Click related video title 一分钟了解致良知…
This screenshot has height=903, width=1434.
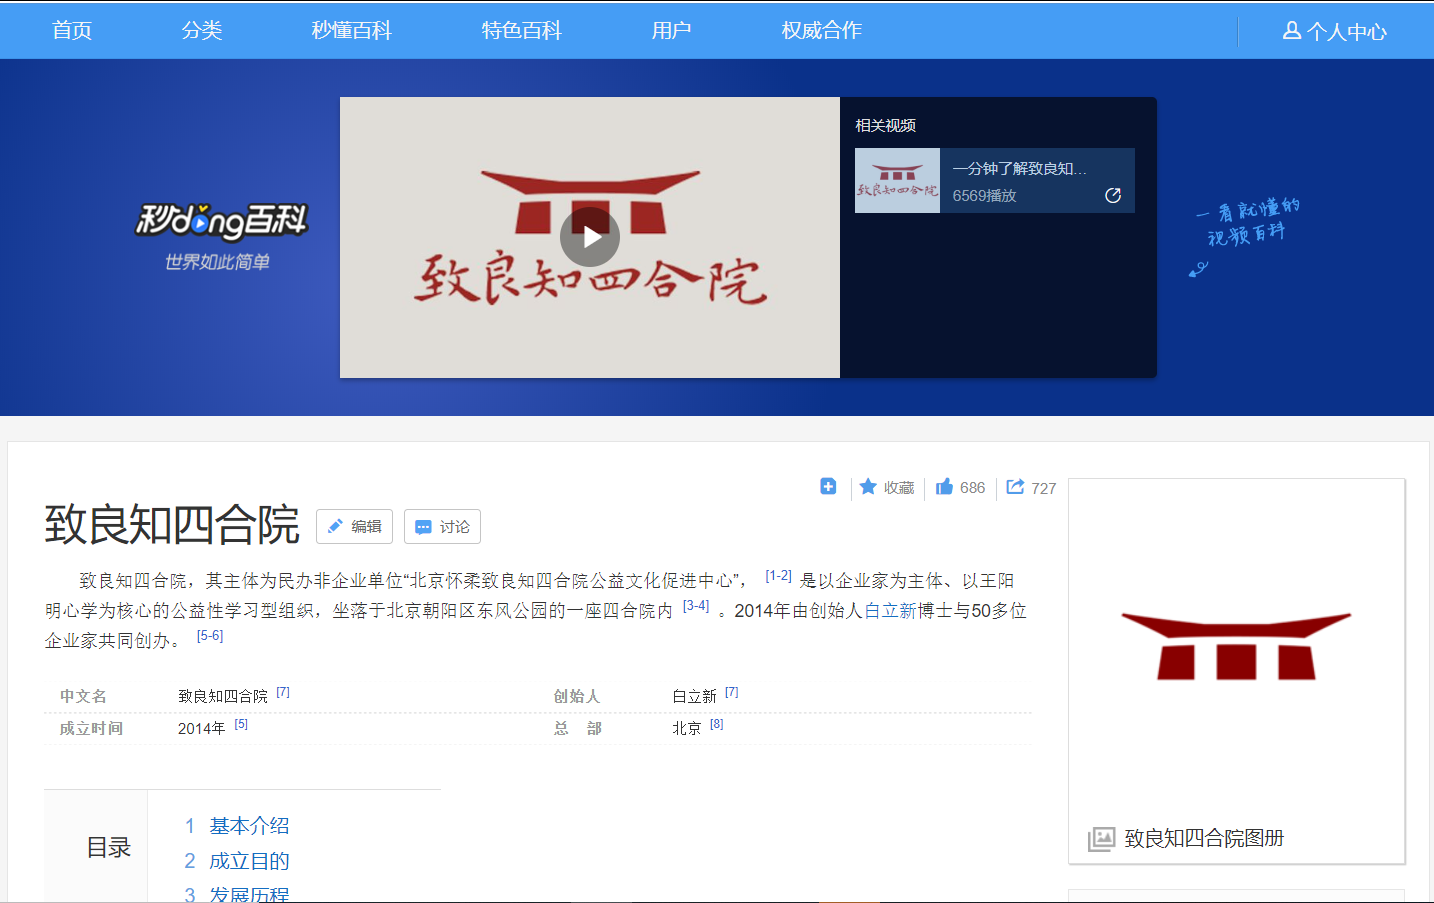tap(1019, 168)
